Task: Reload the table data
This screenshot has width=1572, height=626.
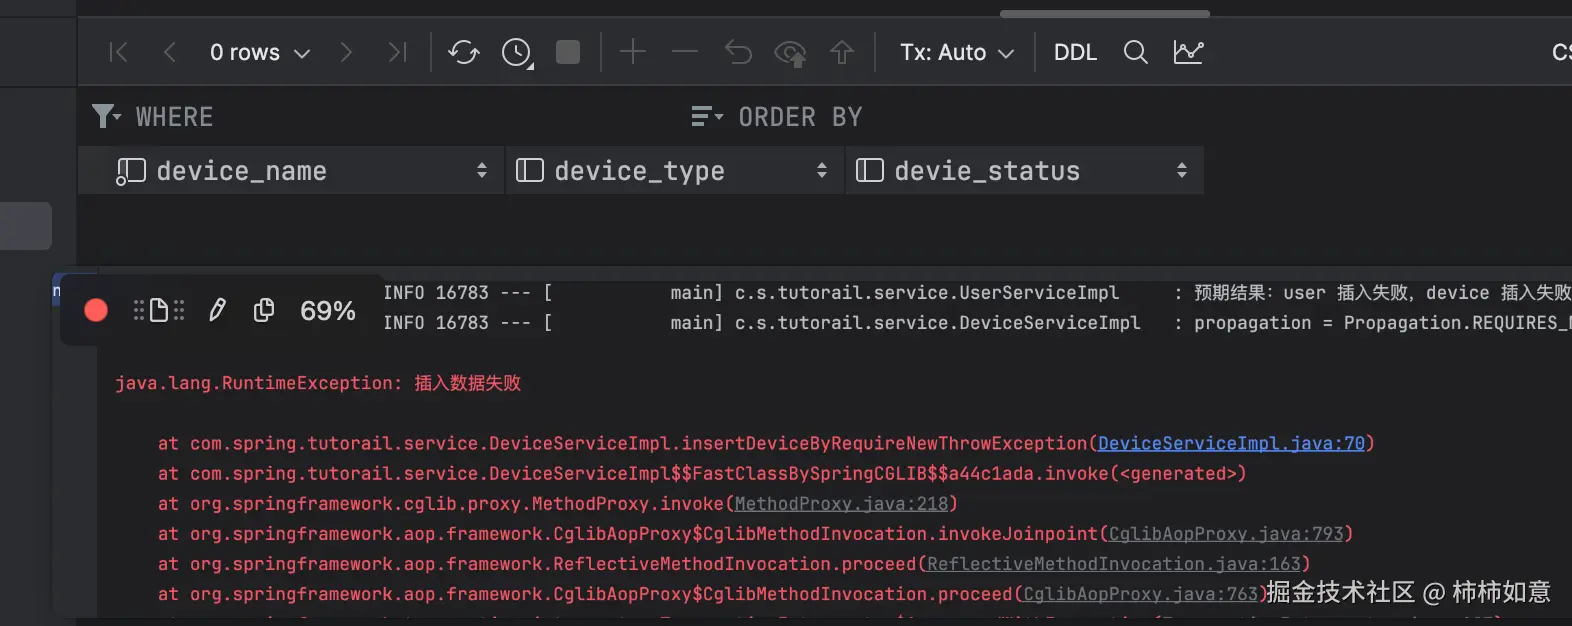Action: tap(464, 52)
